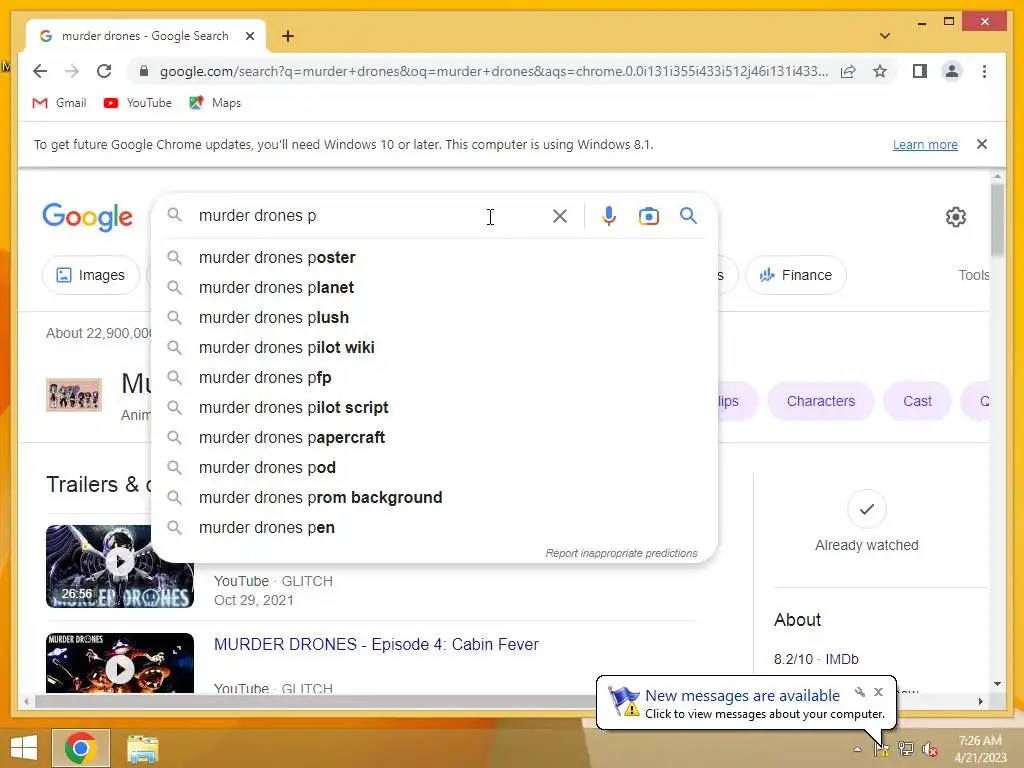1024x768 pixels.
Task: Click the network tray icon
Action: point(906,749)
